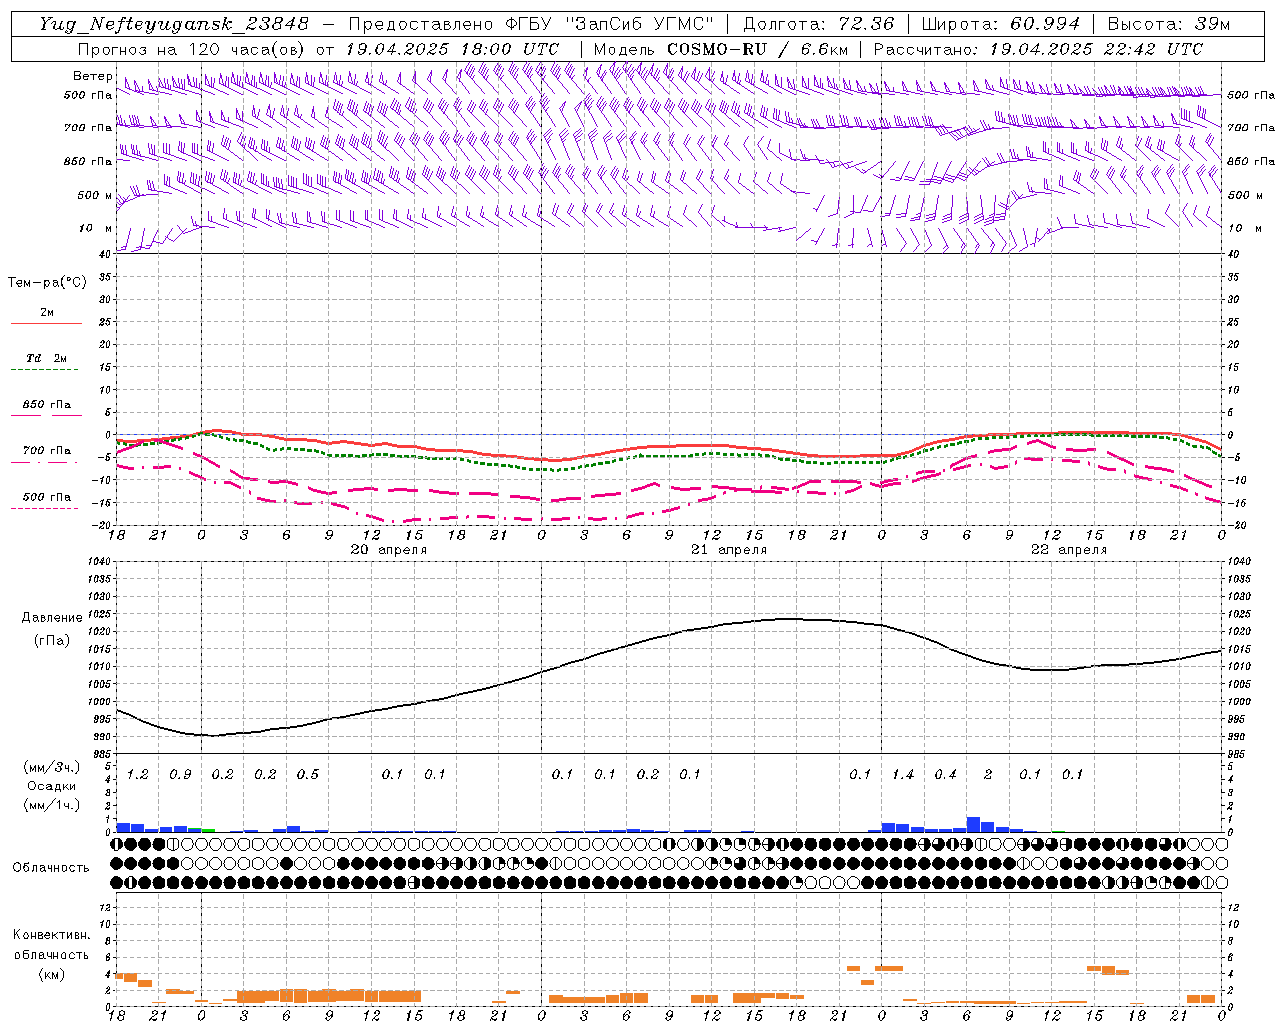Click the 10 м wind level label on left

point(97,228)
